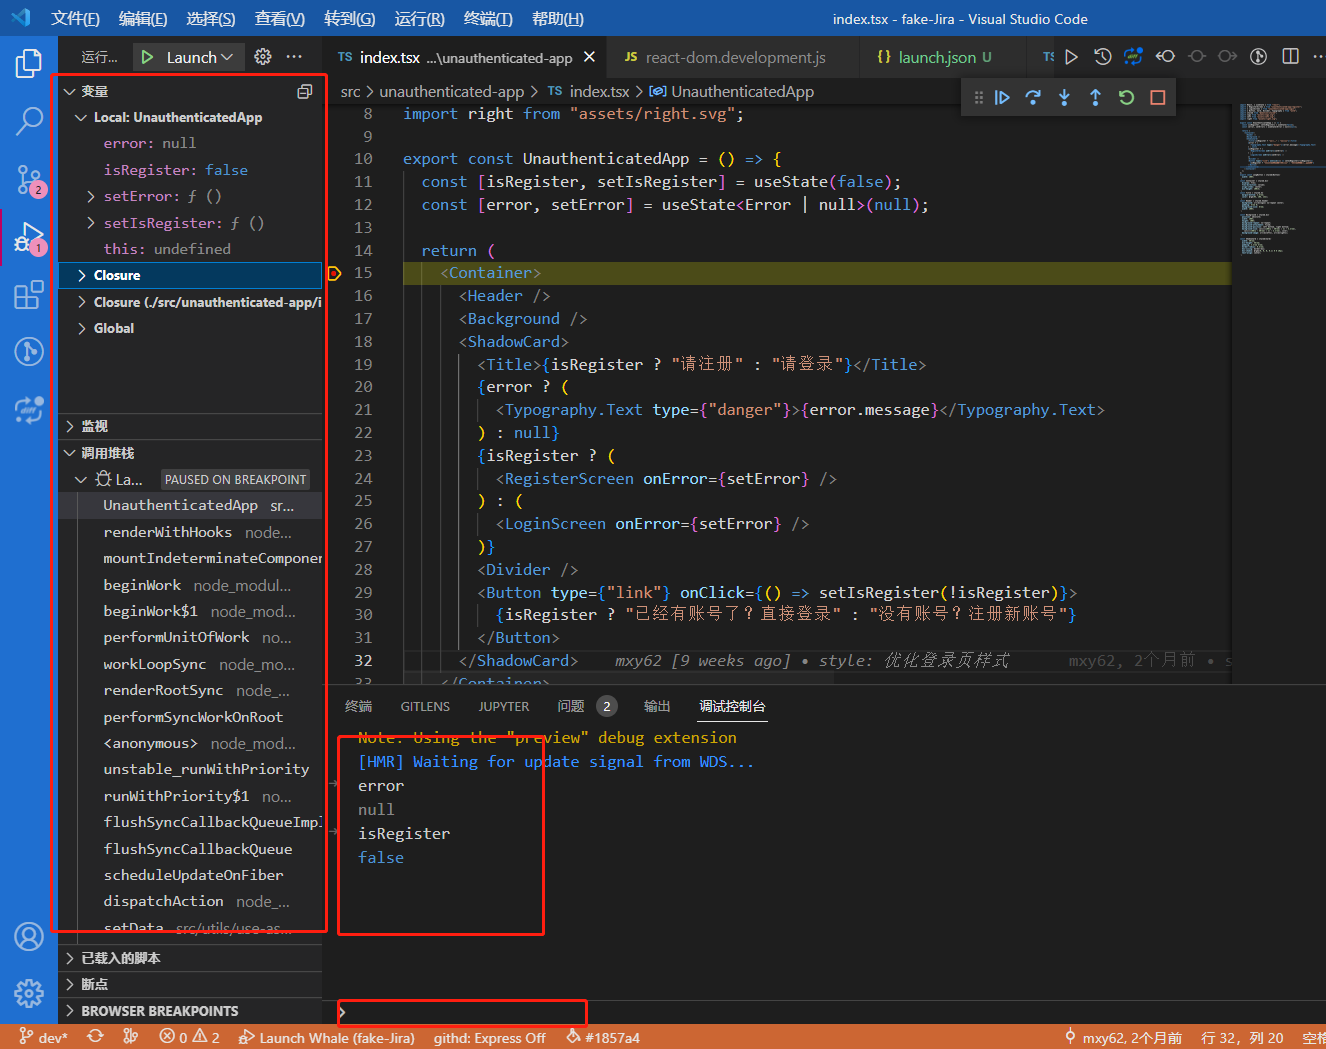Close the index.tsx editor tab
Image resolution: width=1326 pixels, height=1049 pixels.
[x=590, y=57]
